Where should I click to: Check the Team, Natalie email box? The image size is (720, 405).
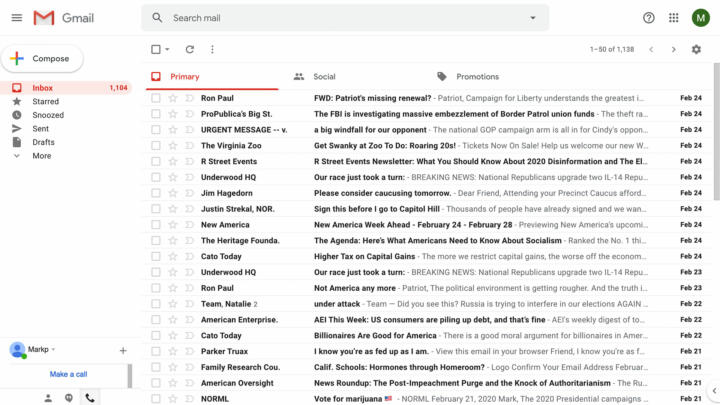point(156,304)
